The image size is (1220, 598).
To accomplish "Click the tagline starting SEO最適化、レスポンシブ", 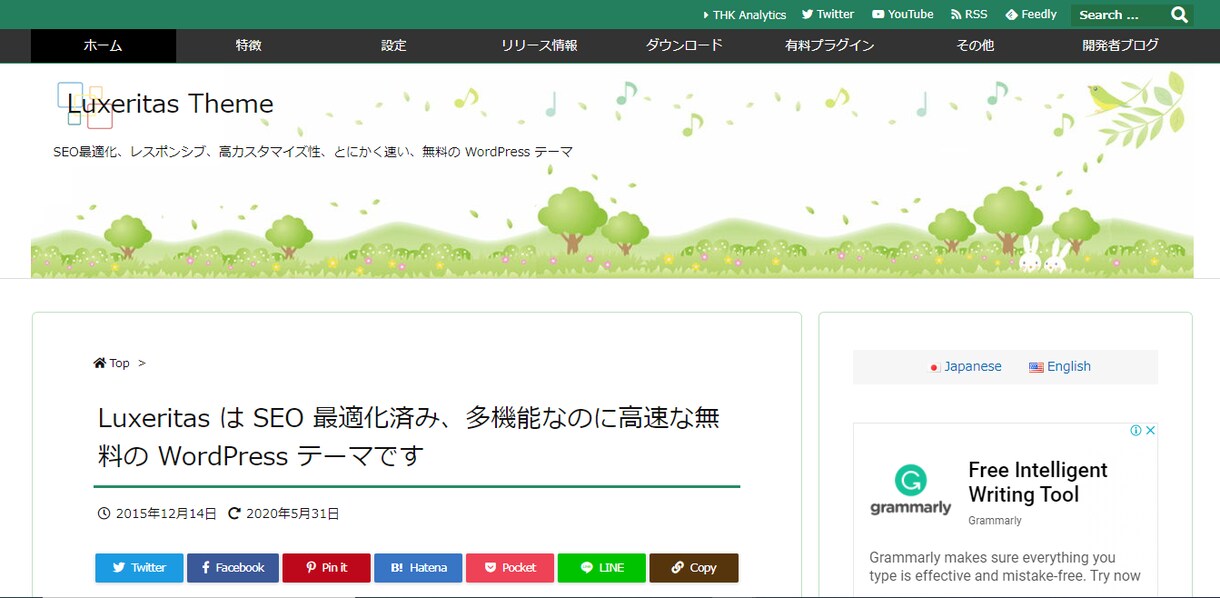I will [x=313, y=152].
